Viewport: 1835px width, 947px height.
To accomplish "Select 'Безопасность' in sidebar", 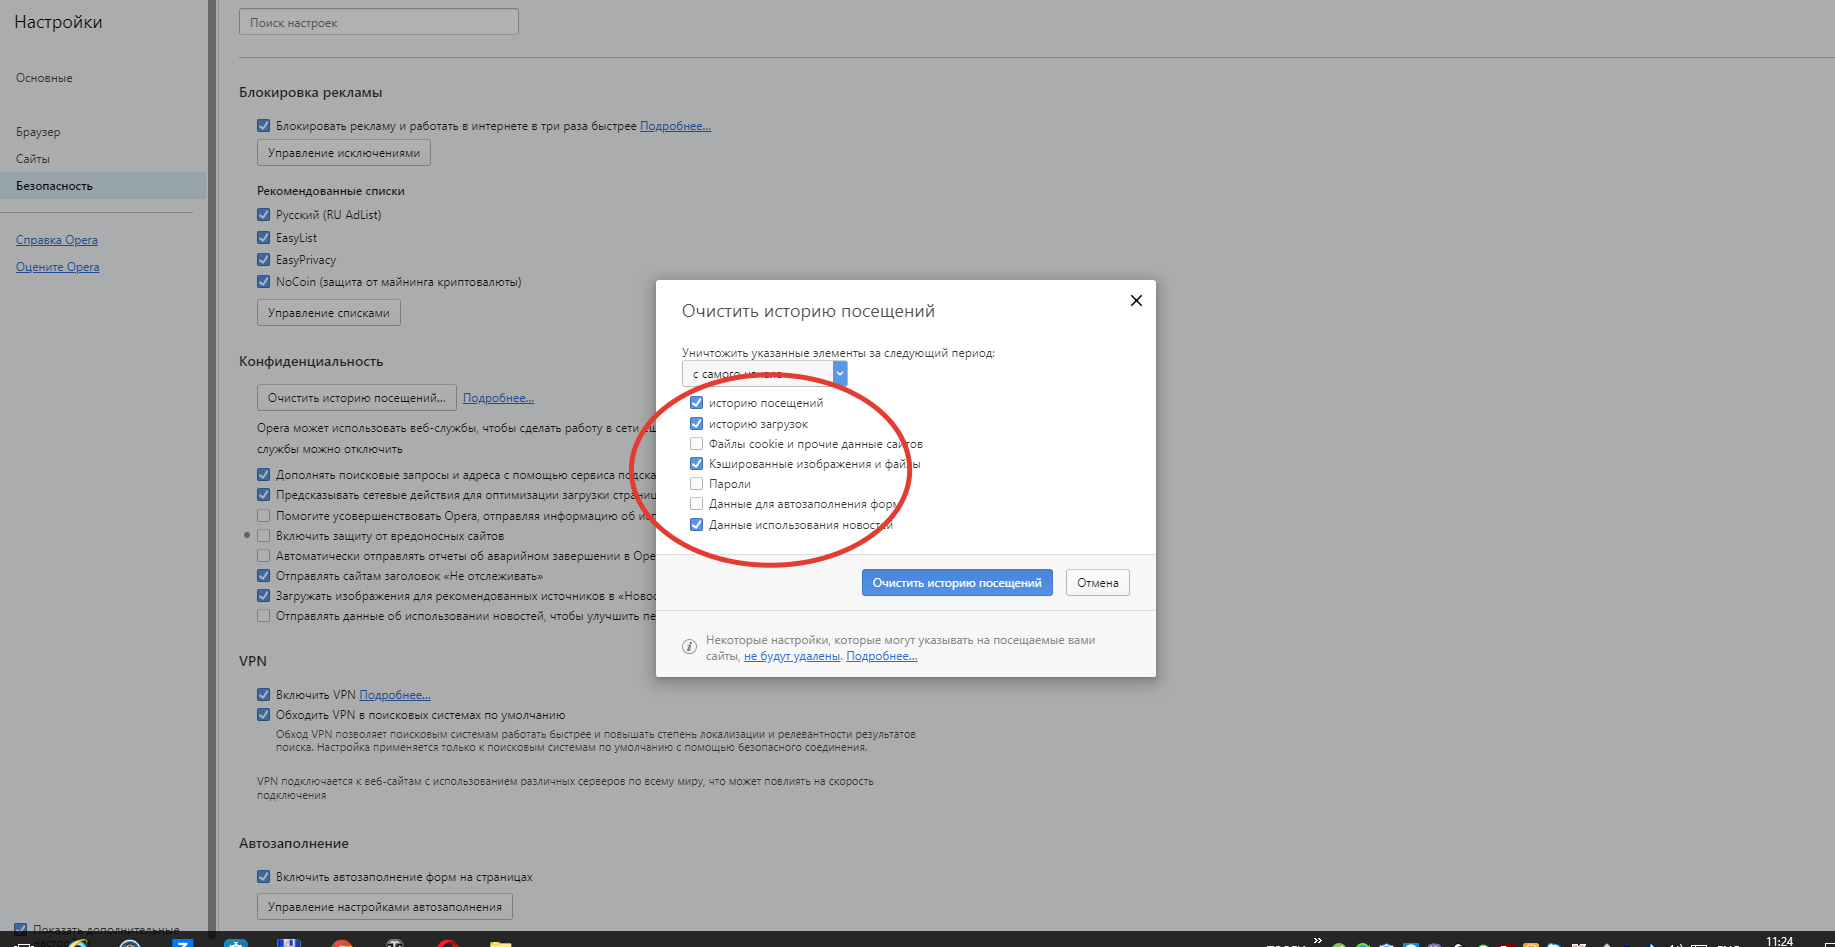I will [x=103, y=186].
